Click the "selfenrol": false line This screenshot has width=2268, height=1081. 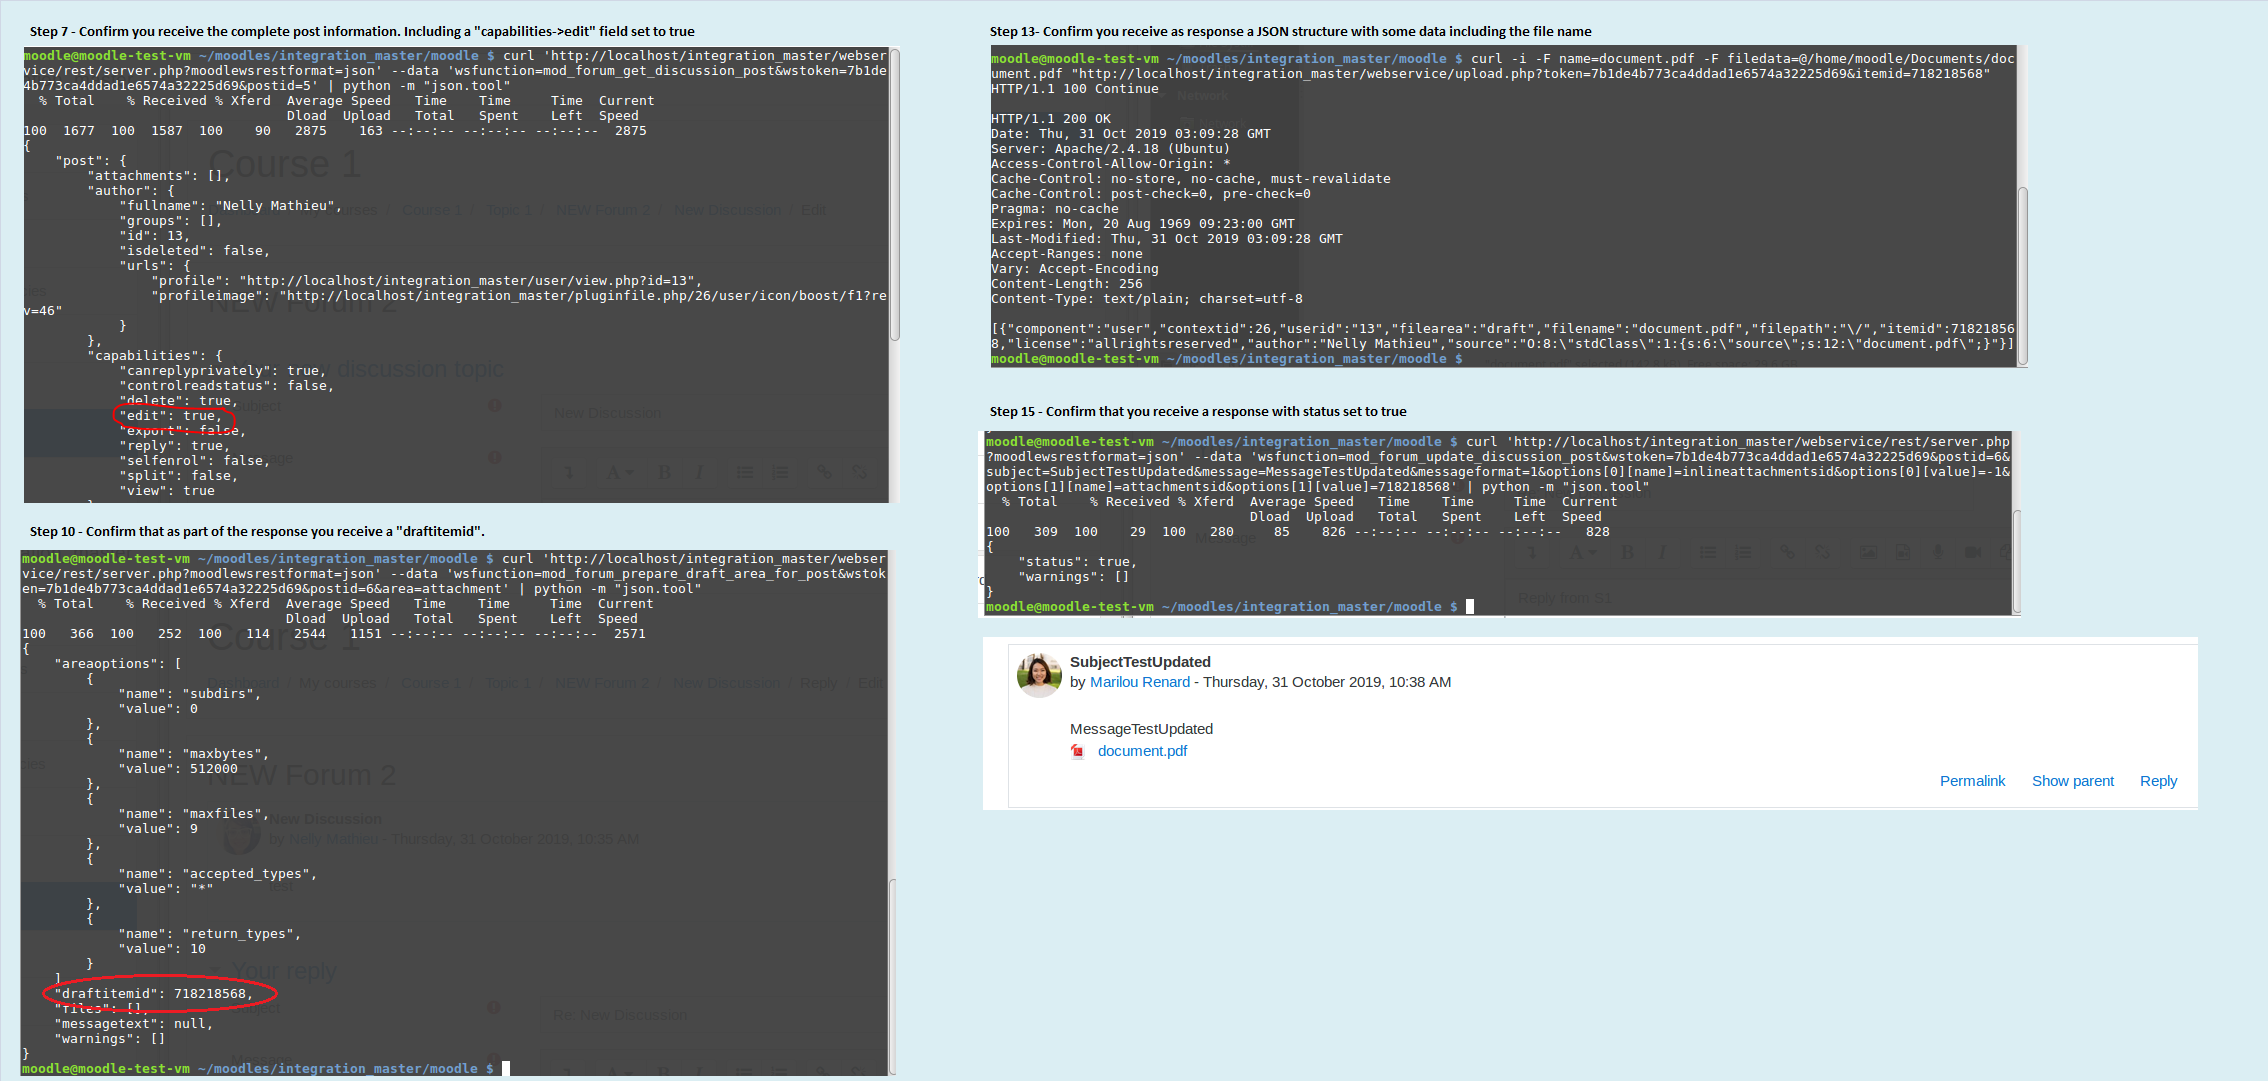194,461
